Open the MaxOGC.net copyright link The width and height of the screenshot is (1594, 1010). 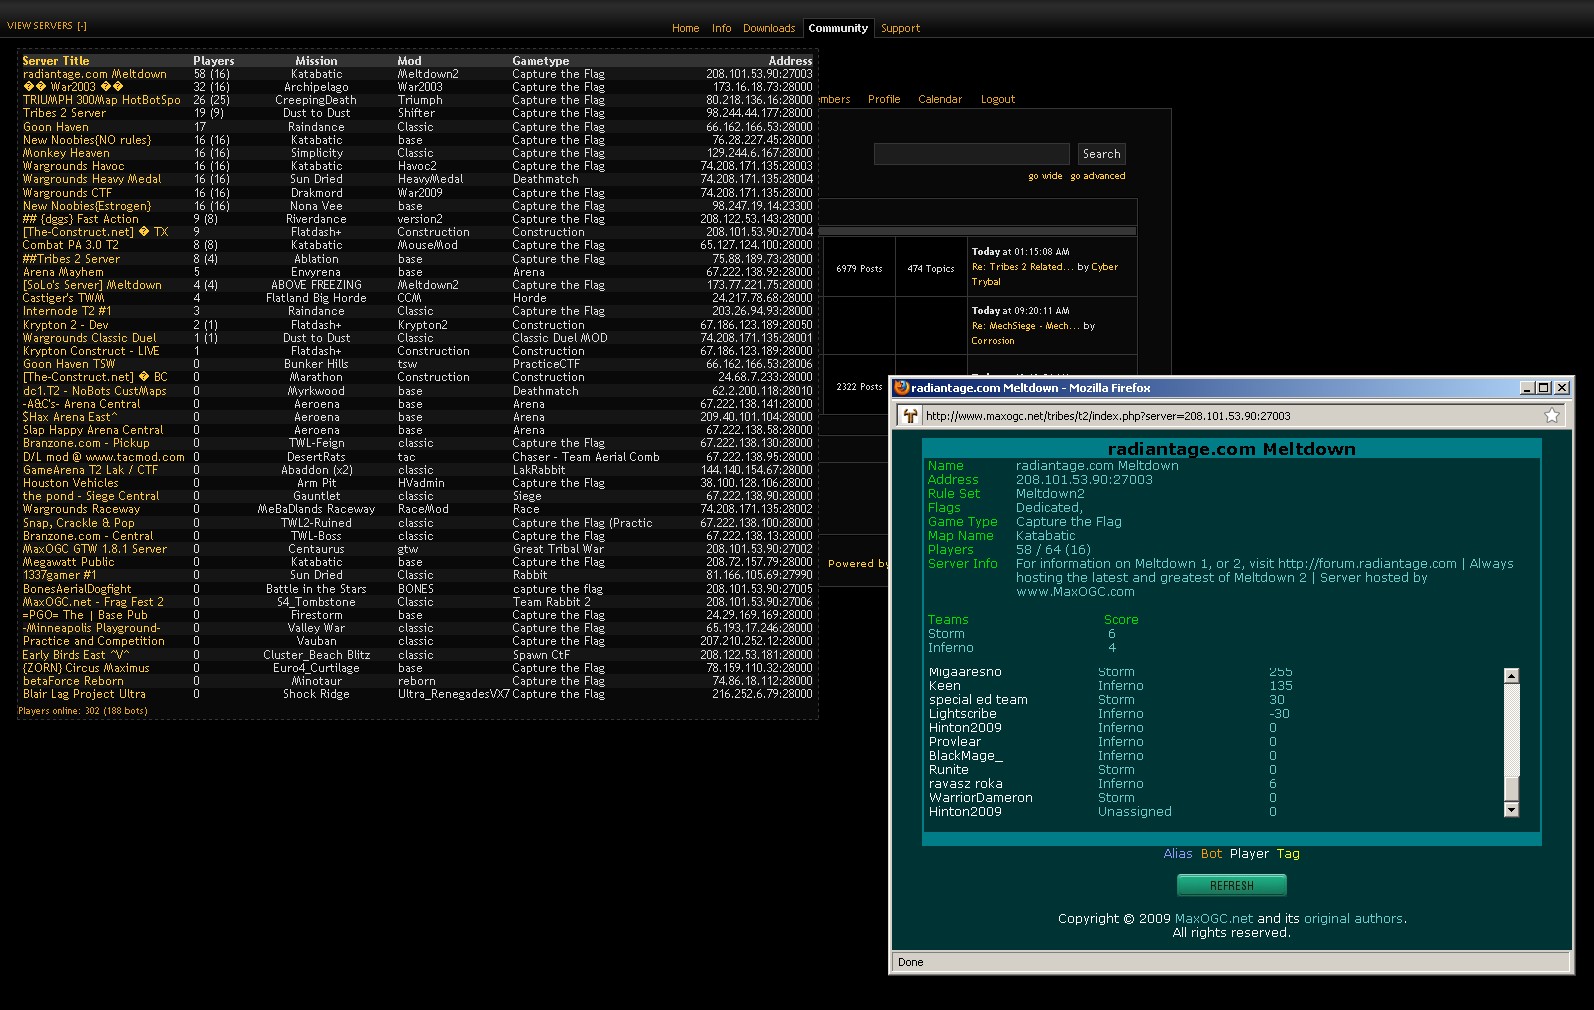pos(1213,918)
